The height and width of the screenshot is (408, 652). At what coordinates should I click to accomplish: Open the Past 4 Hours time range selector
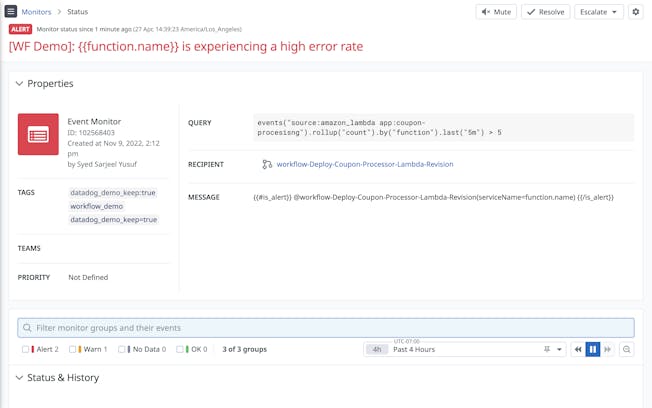coord(464,349)
